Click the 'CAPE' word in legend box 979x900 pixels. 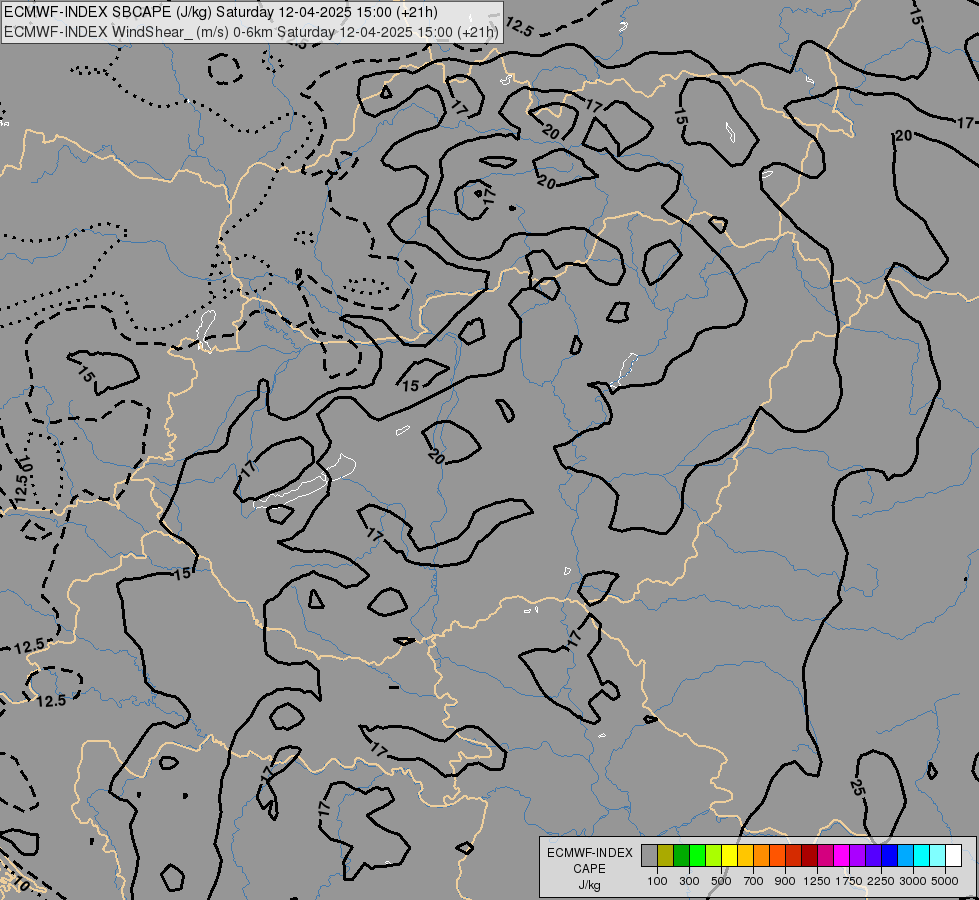(589, 869)
